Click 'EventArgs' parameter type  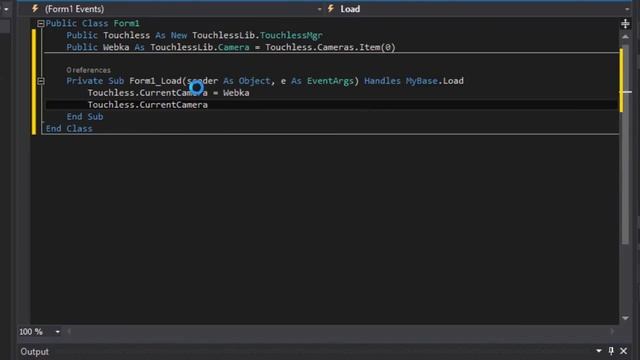[330, 81]
